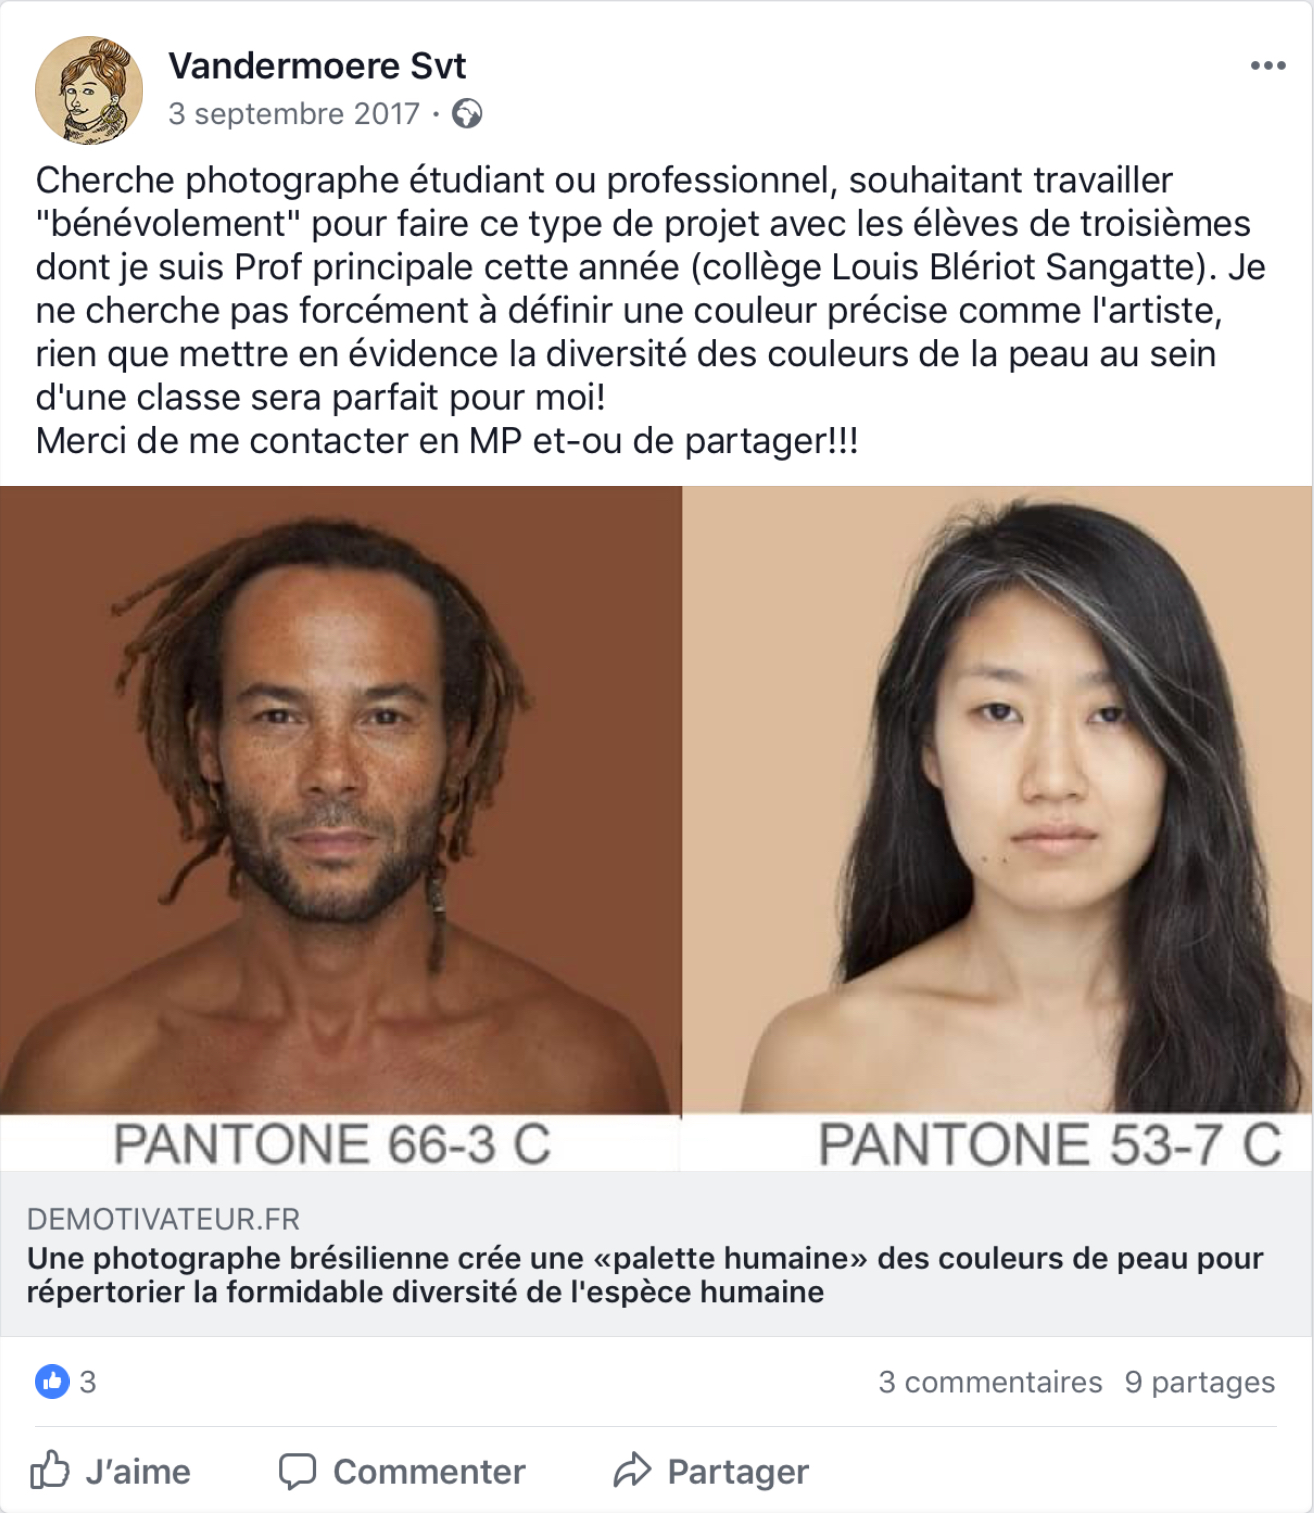View the 3 commentaires

point(990,1382)
